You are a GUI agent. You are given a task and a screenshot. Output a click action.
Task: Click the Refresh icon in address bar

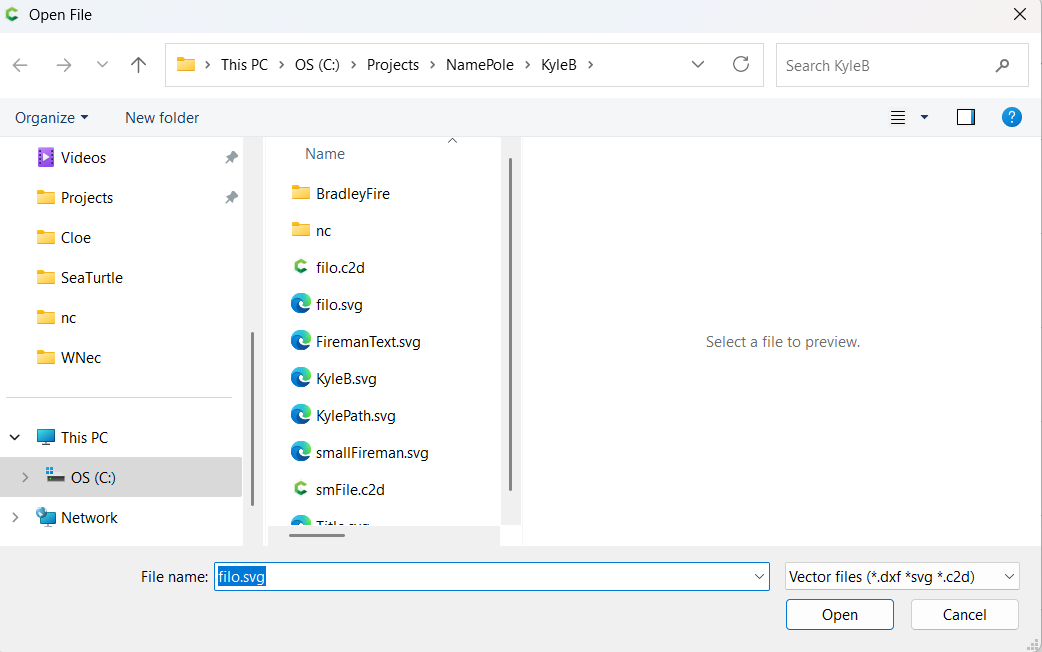(741, 65)
